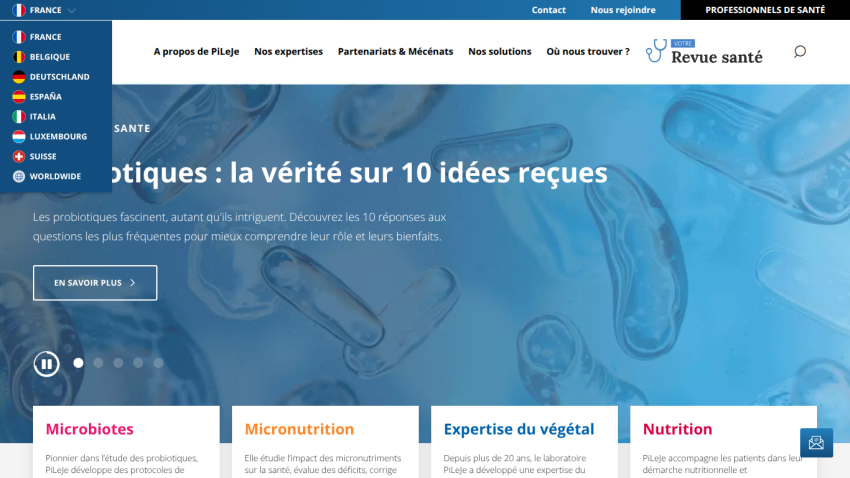Click the VOTRE badge above Revue santé
This screenshot has width=850, height=478.
click(682, 43)
